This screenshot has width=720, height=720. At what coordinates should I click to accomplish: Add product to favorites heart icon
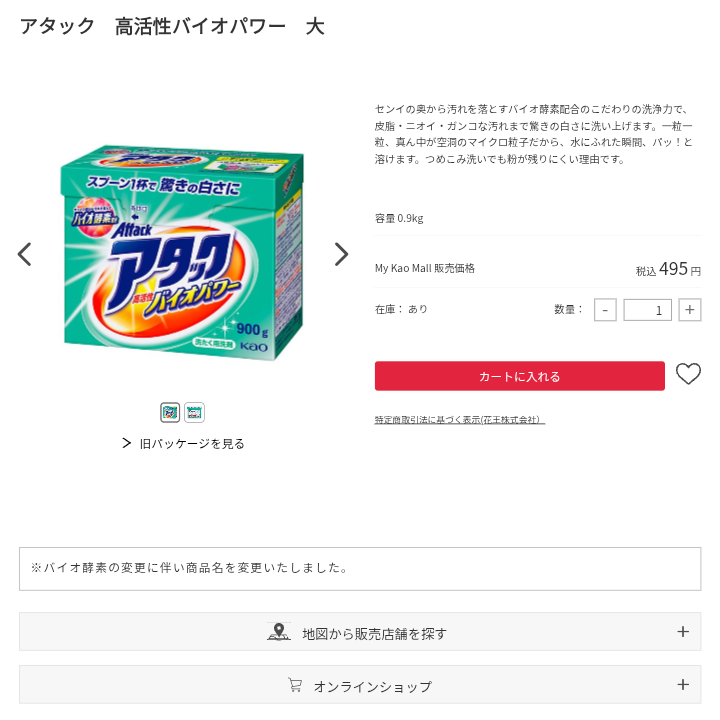click(x=688, y=374)
